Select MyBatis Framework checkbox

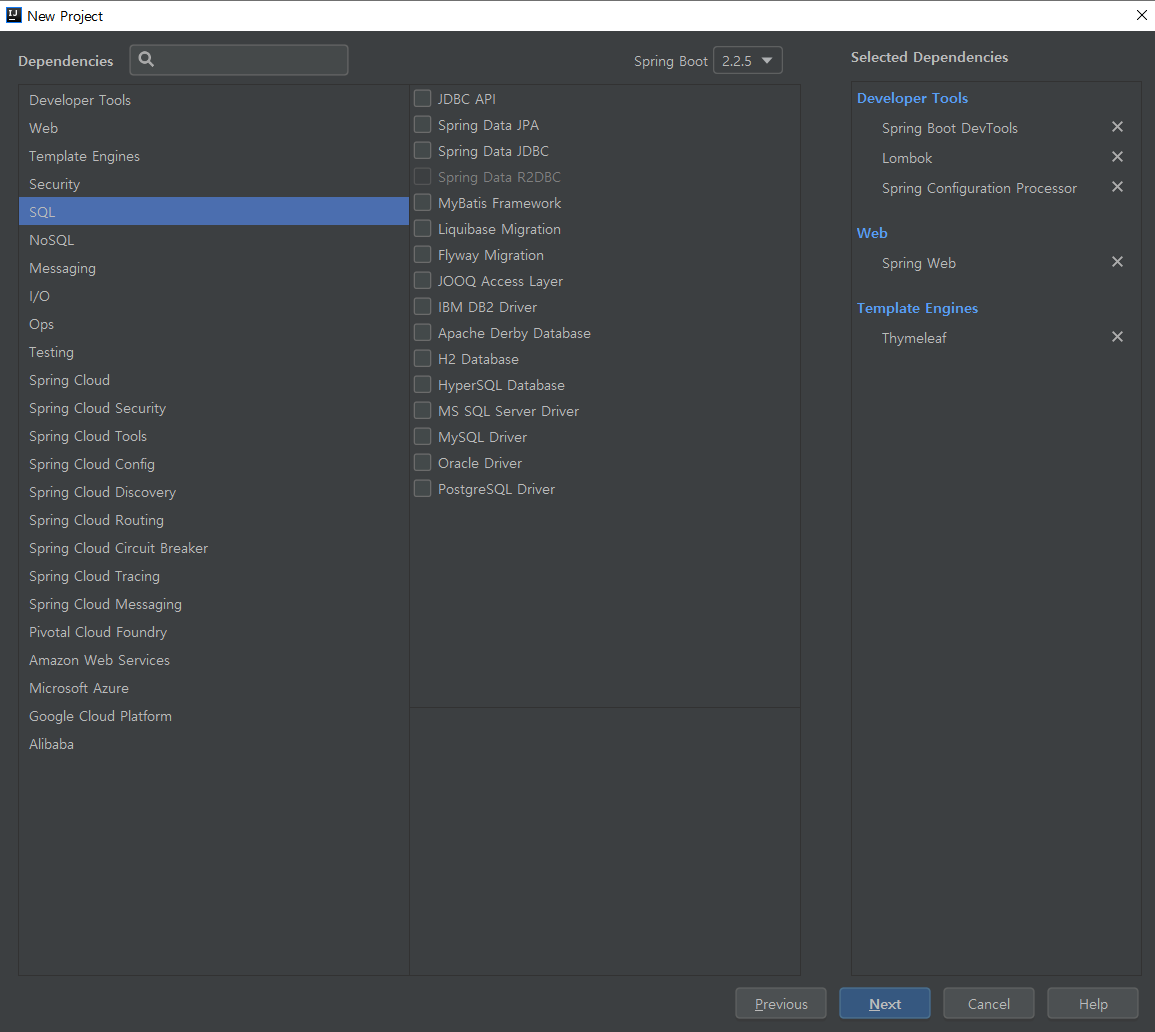click(422, 203)
